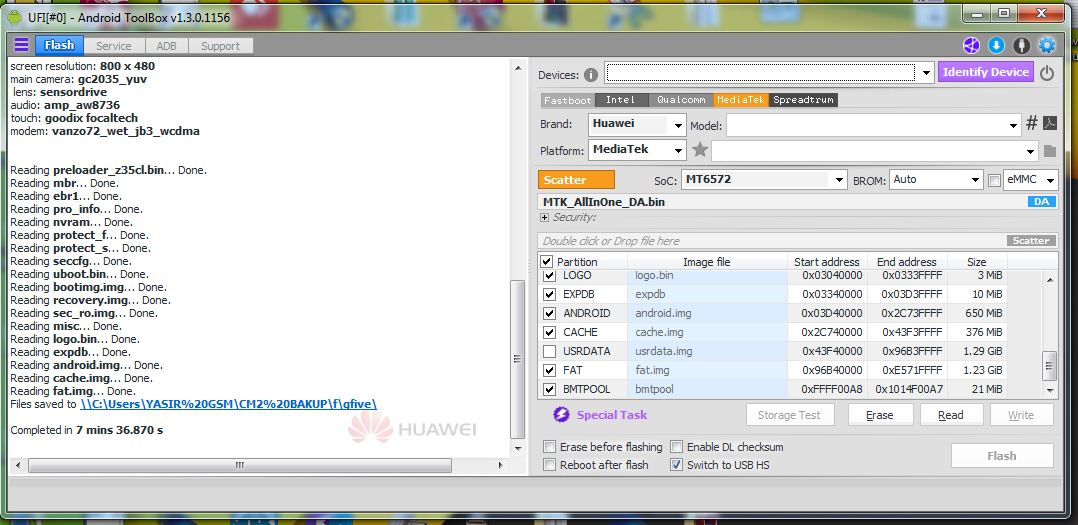The image size is (1078, 525).
Task: Select the Intel chipset tab
Action: (x=621, y=100)
